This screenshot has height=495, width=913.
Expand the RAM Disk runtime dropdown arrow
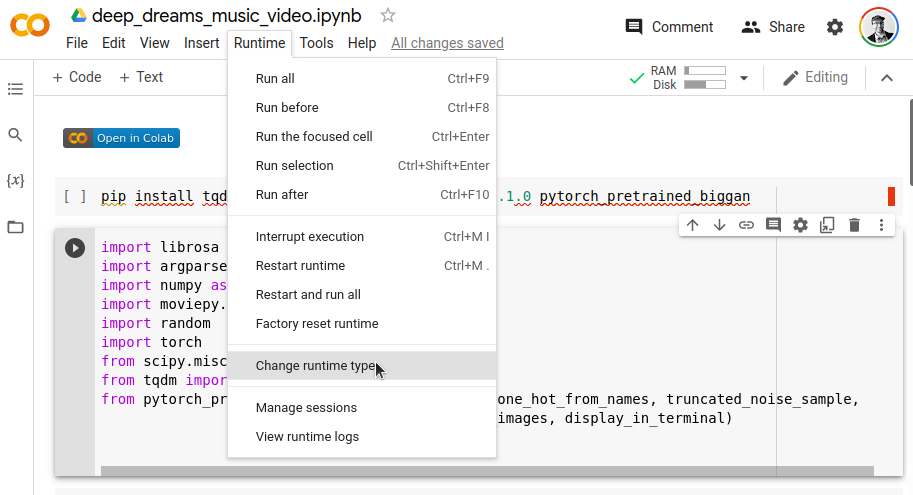pyautogui.click(x=744, y=78)
